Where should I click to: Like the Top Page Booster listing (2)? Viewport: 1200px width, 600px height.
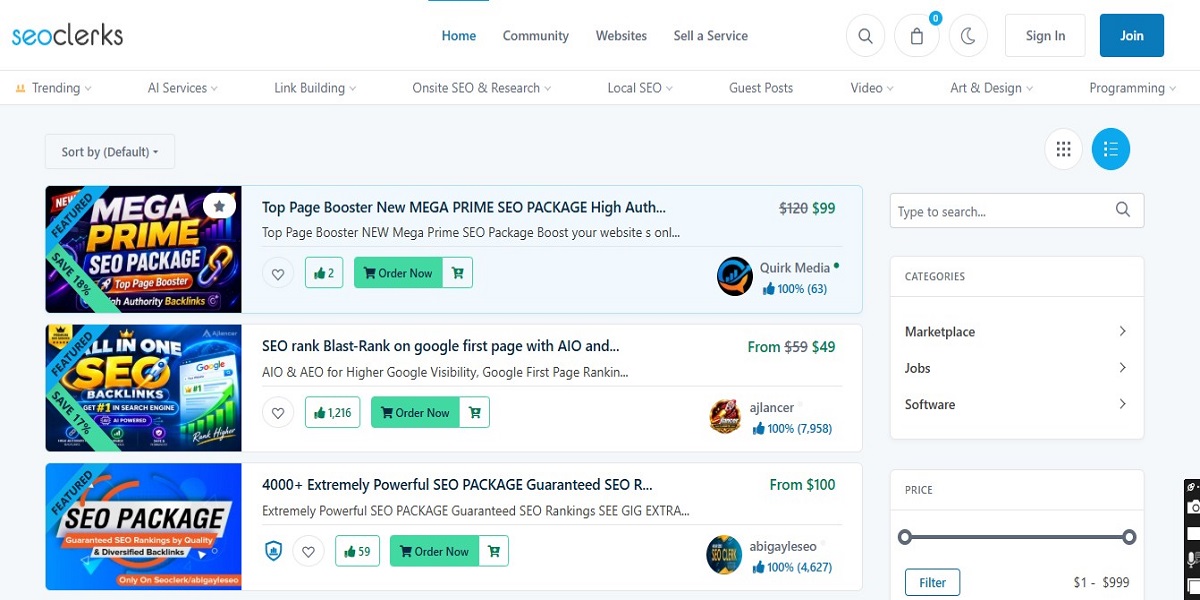point(324,273)
